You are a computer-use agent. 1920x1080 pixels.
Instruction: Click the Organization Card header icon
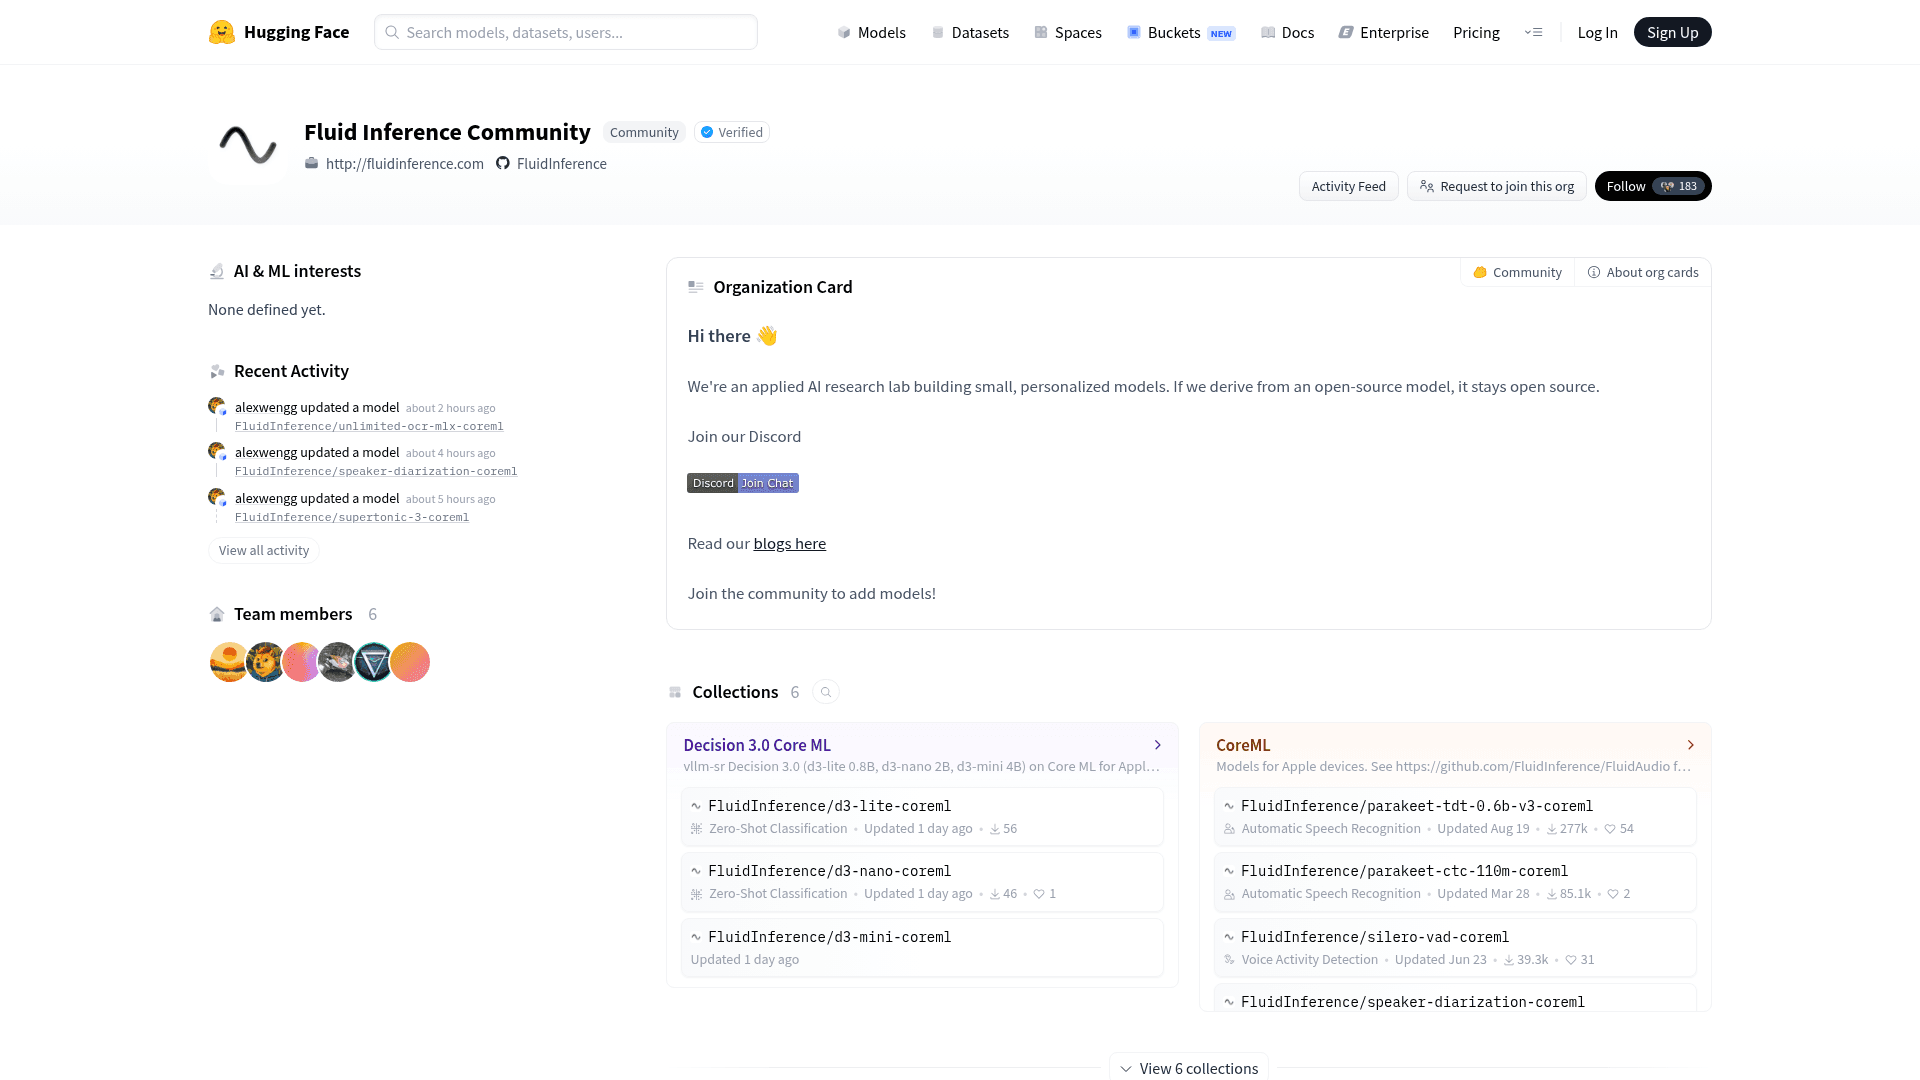pos(696,287)
